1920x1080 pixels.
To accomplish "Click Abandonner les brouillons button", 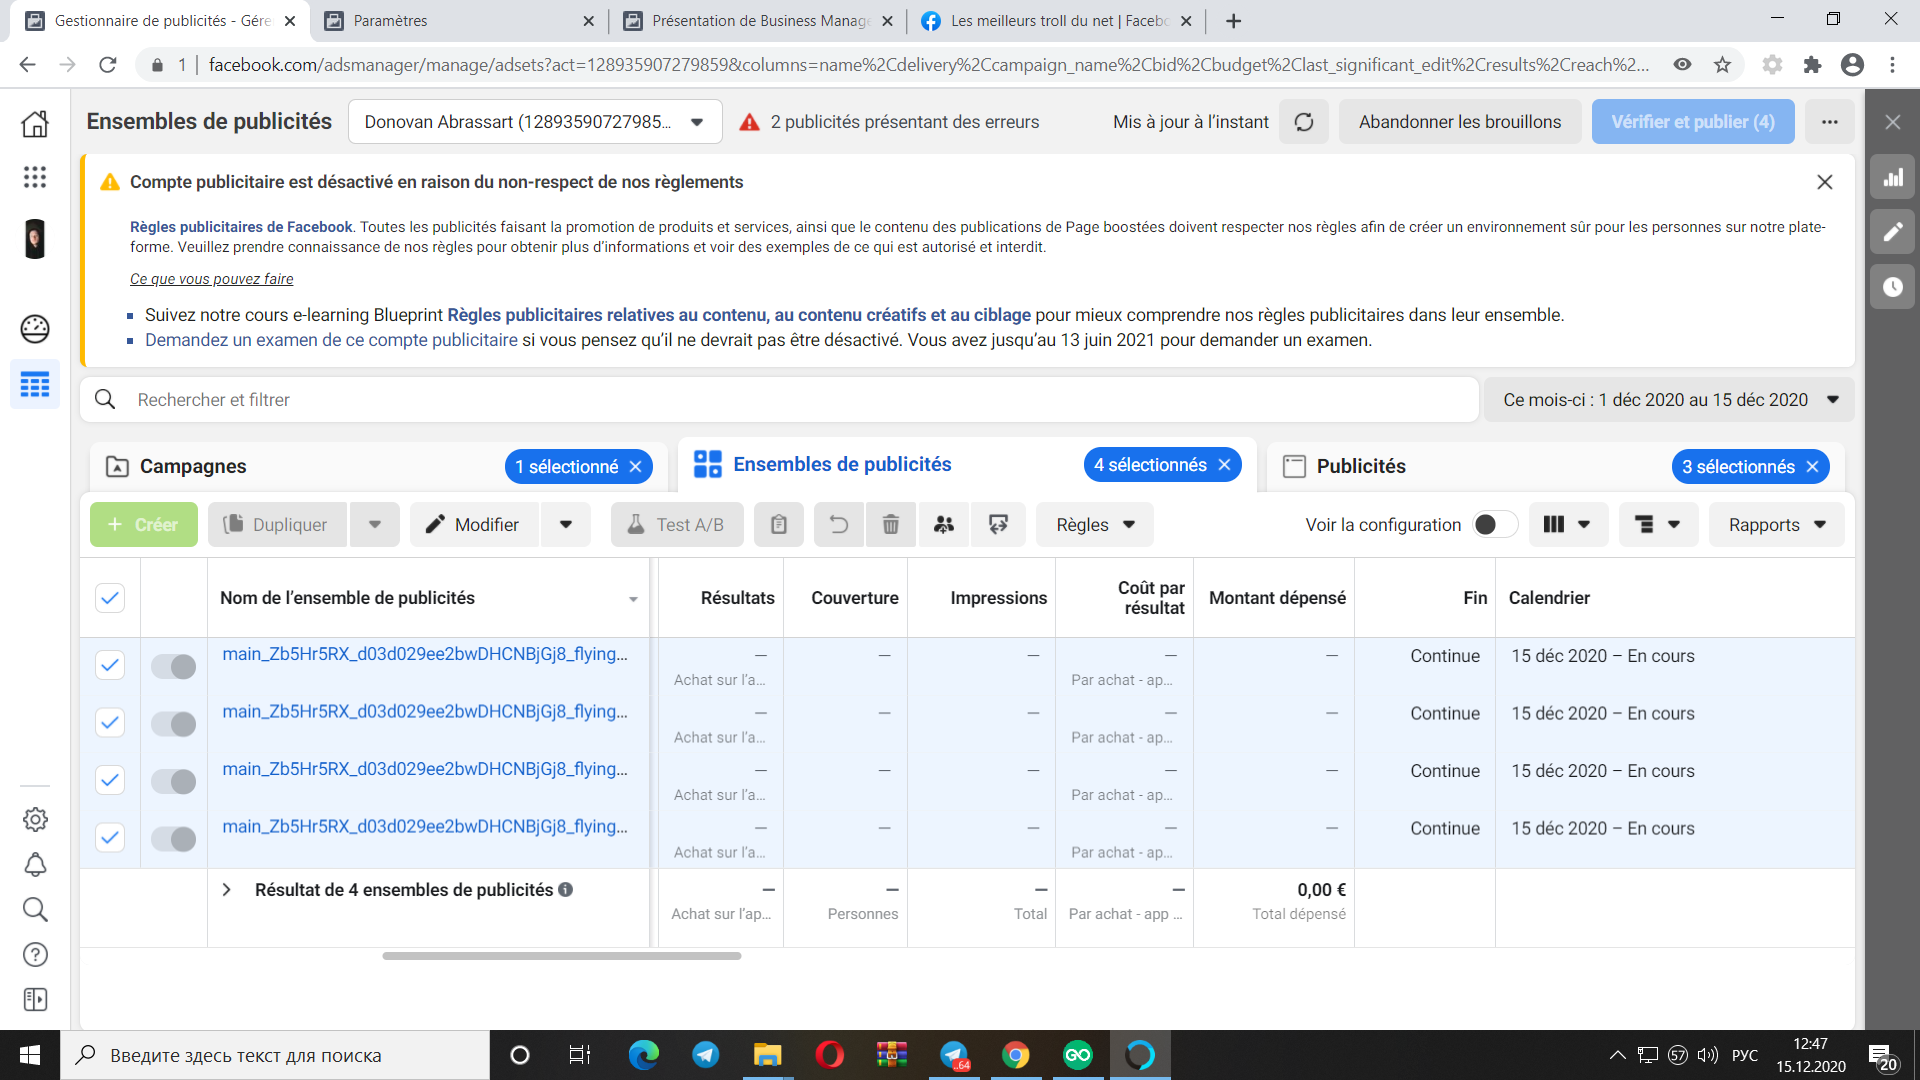I will (1460, 122).
